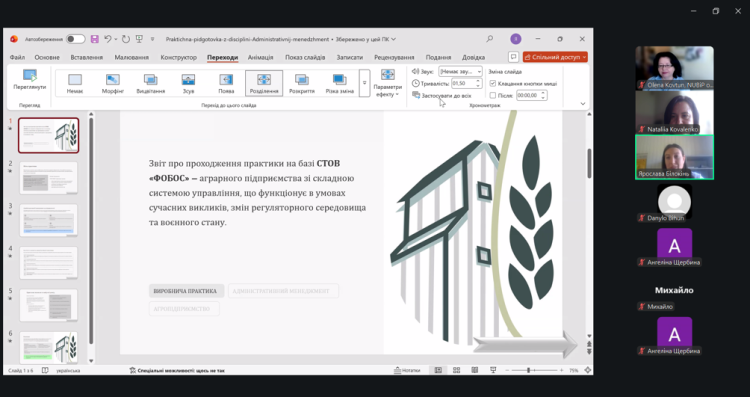The width and height of the screenshot is (750, 397).
Task: Click Nataliia Kovalenko video tile
Action: click(674, 112)
